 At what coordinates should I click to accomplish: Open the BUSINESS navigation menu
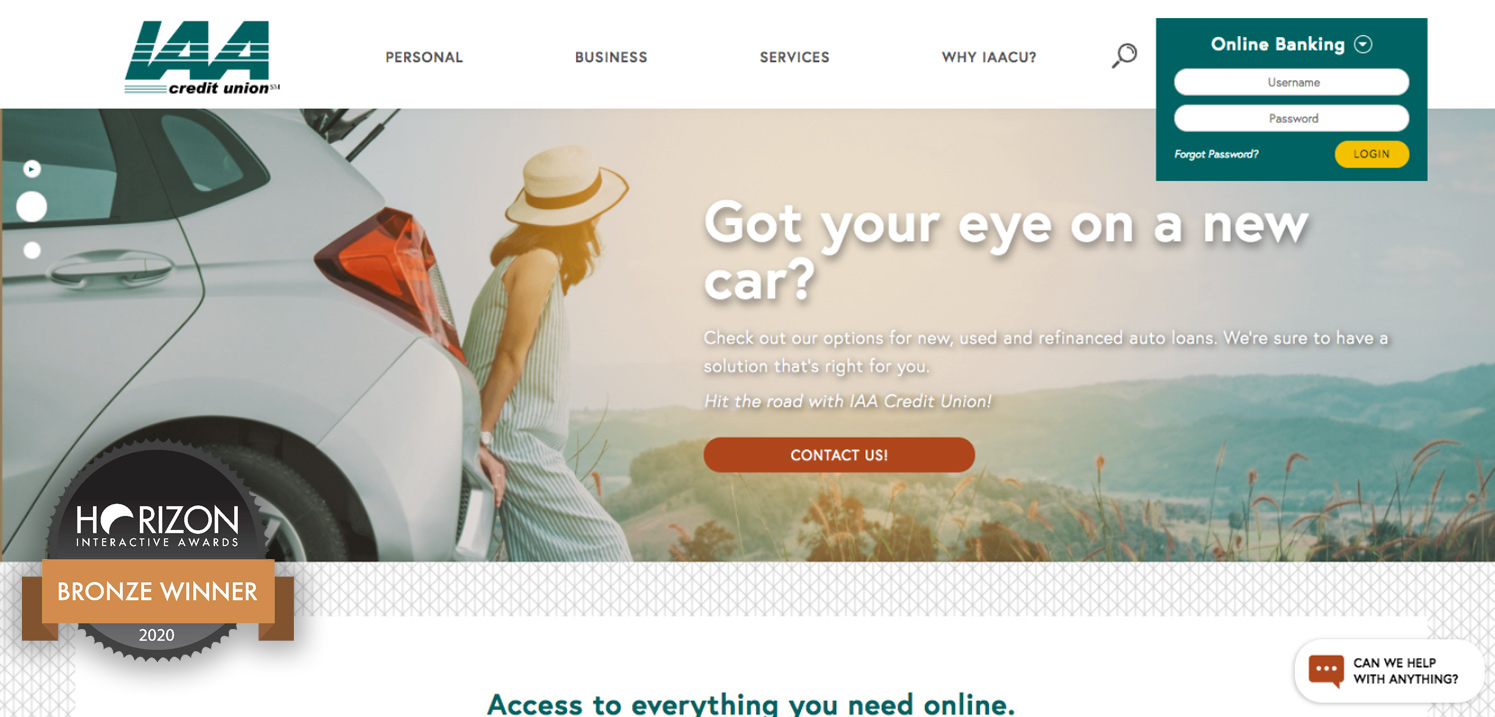coord(611,58)
